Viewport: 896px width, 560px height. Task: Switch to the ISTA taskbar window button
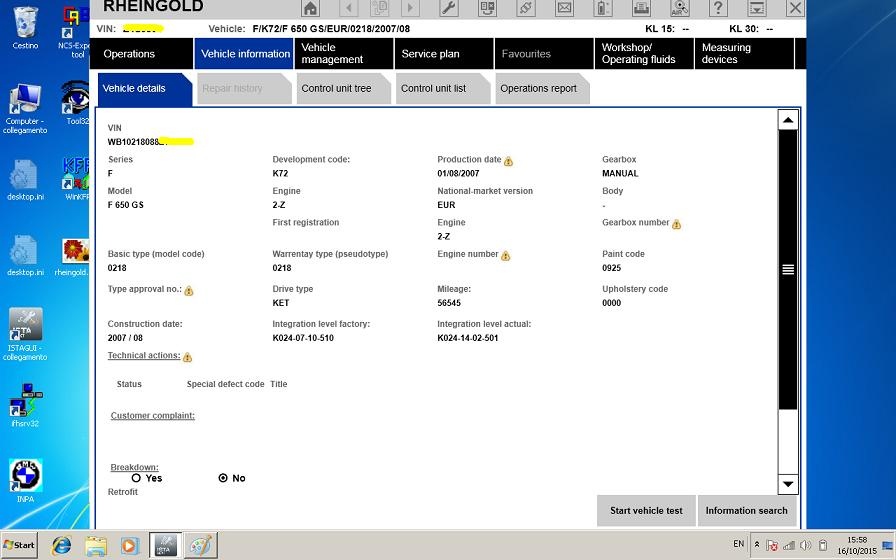tap(165, 546)
